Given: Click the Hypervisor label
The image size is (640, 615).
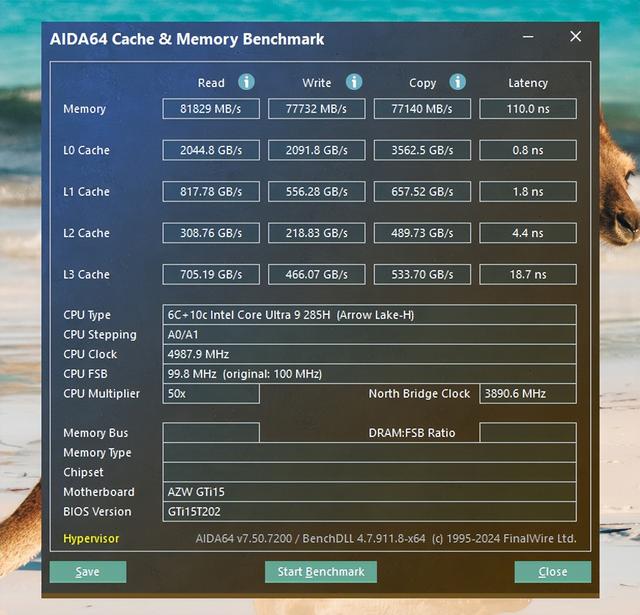Looking at the screenshot, I should [x=91, y=538].
